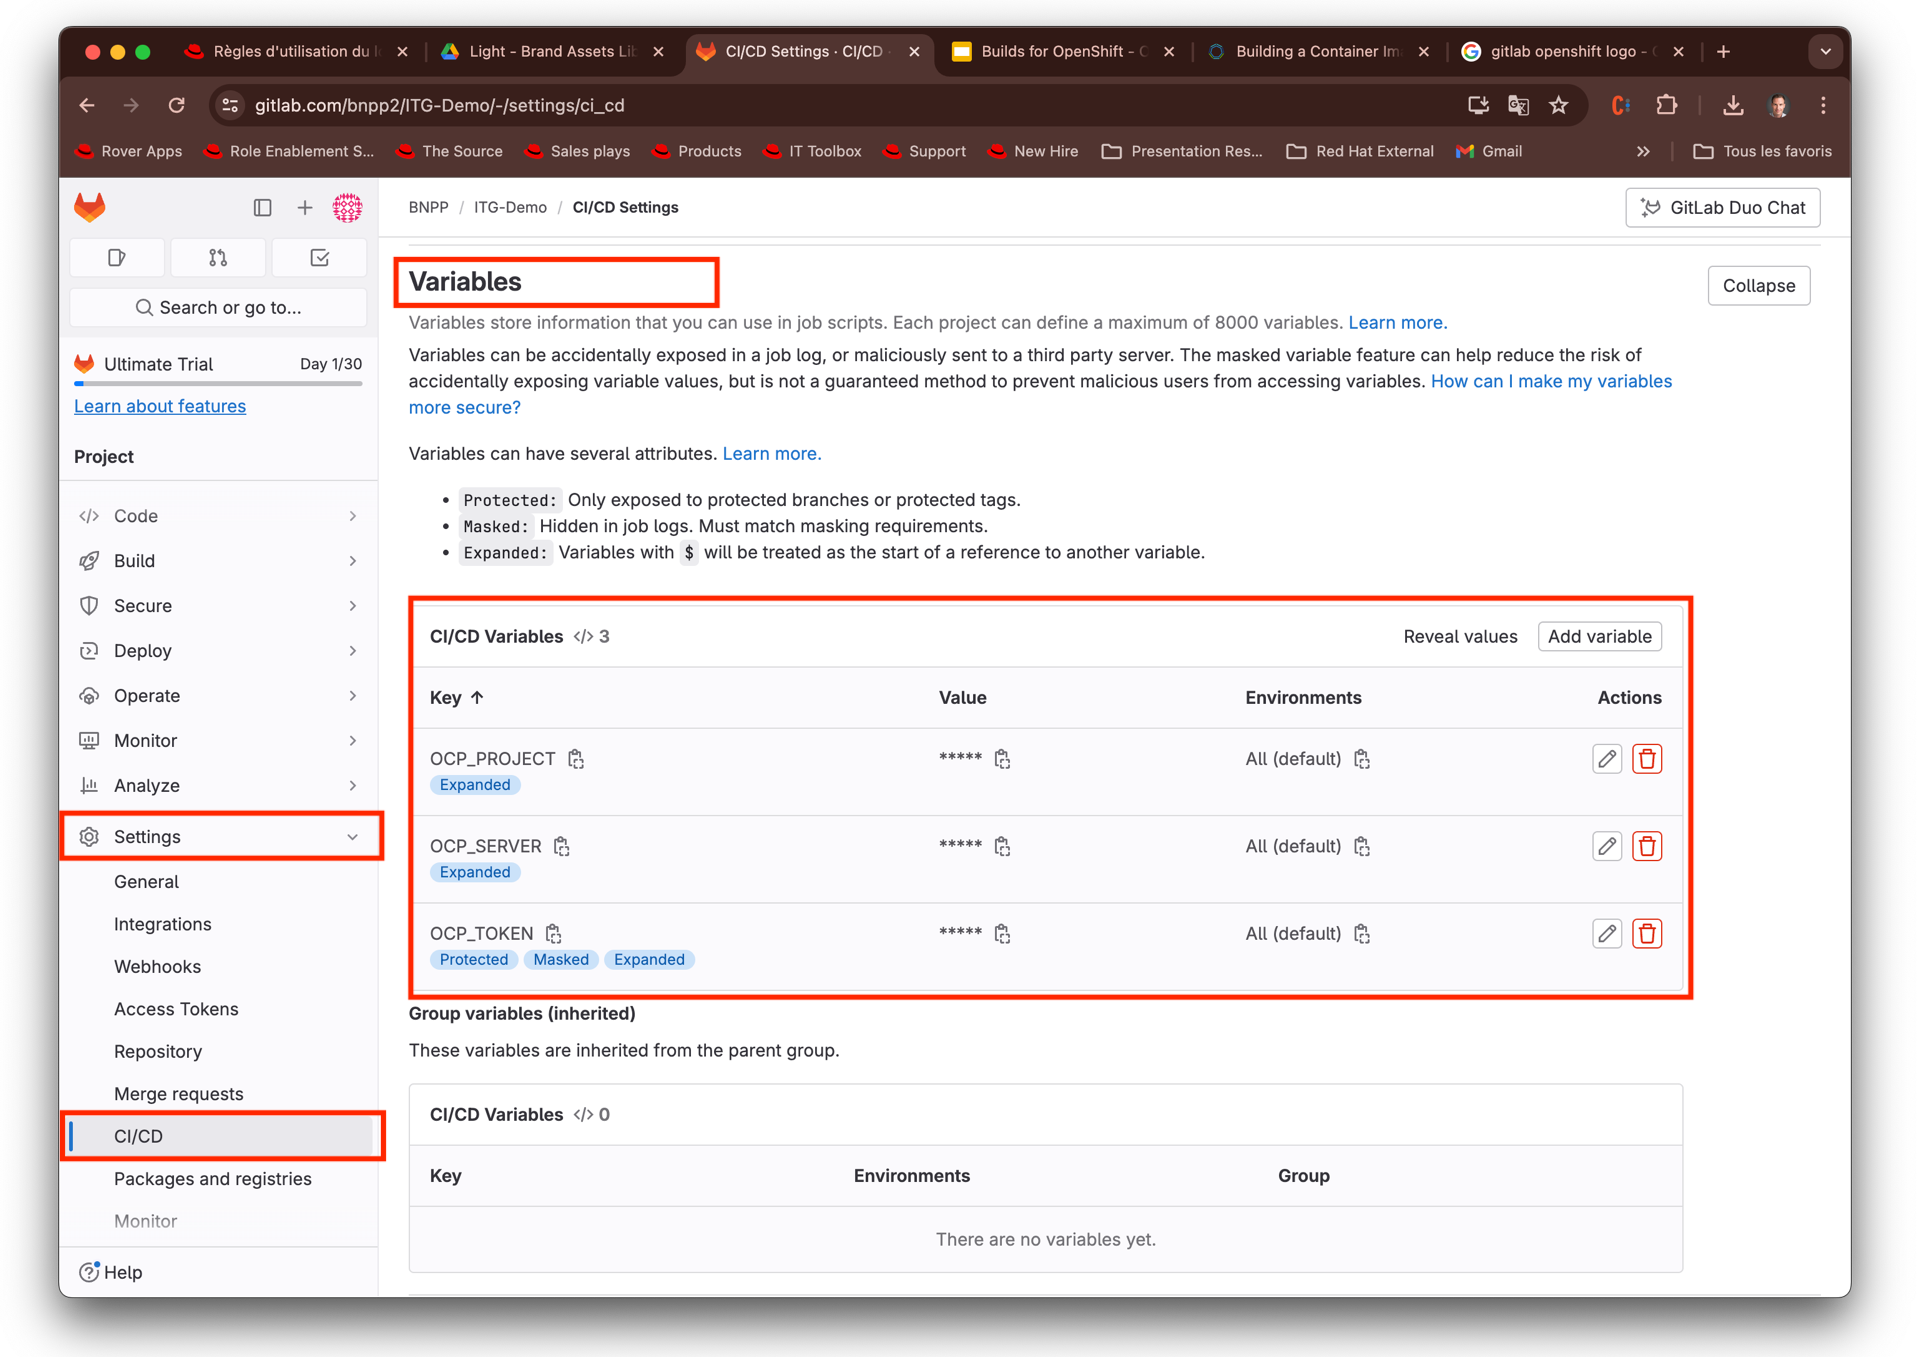Open the Rover Apps bookmark

point(129,151)
